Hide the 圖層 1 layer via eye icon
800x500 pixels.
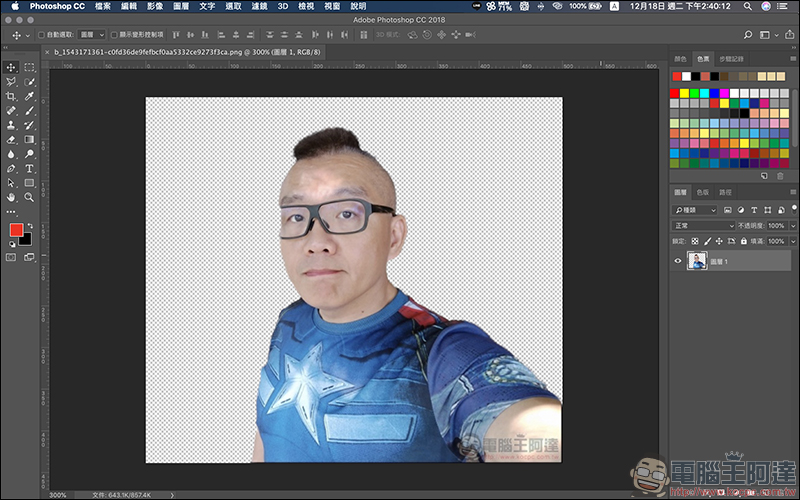coord(678,261)
